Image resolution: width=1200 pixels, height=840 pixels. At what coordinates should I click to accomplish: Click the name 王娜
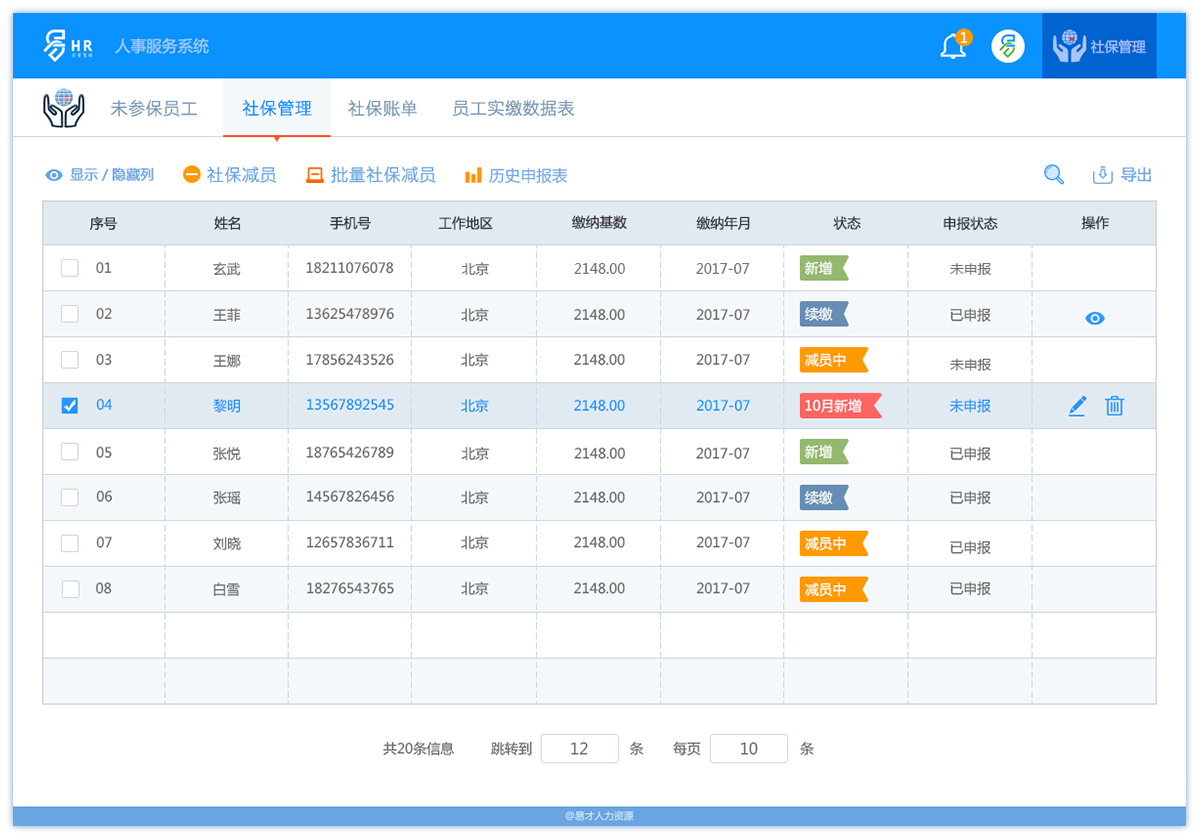point(227,361)
